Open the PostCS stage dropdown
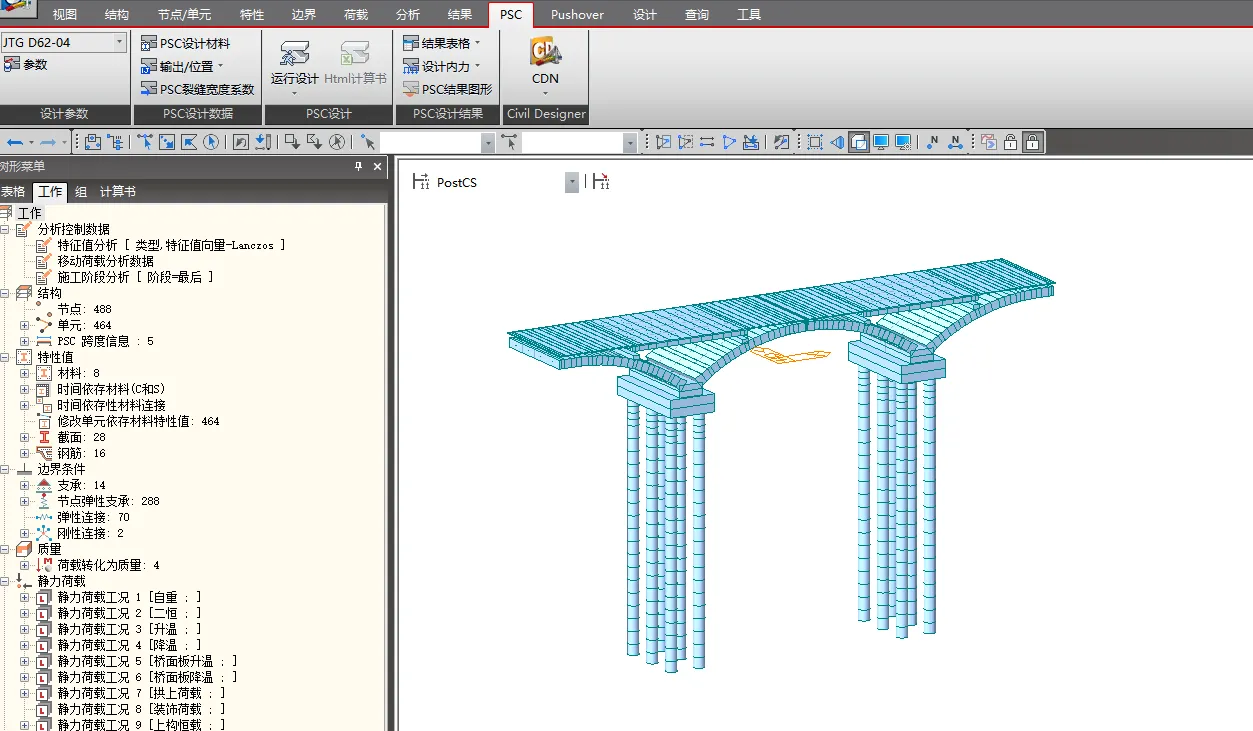This screenshot has width=1253, height=731. point(572,182)
